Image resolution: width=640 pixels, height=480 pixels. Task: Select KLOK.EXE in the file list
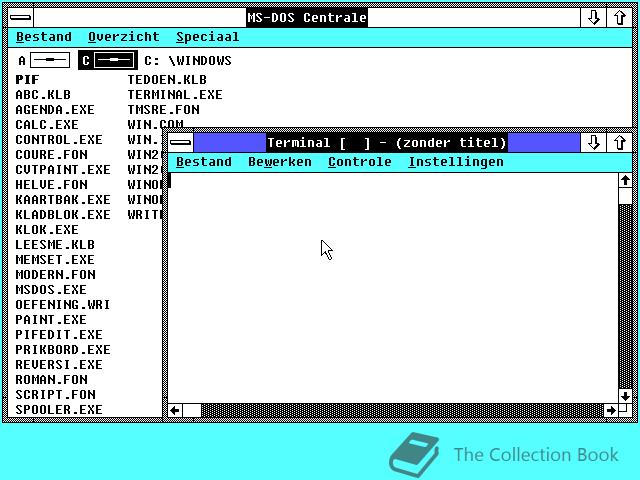47,230
